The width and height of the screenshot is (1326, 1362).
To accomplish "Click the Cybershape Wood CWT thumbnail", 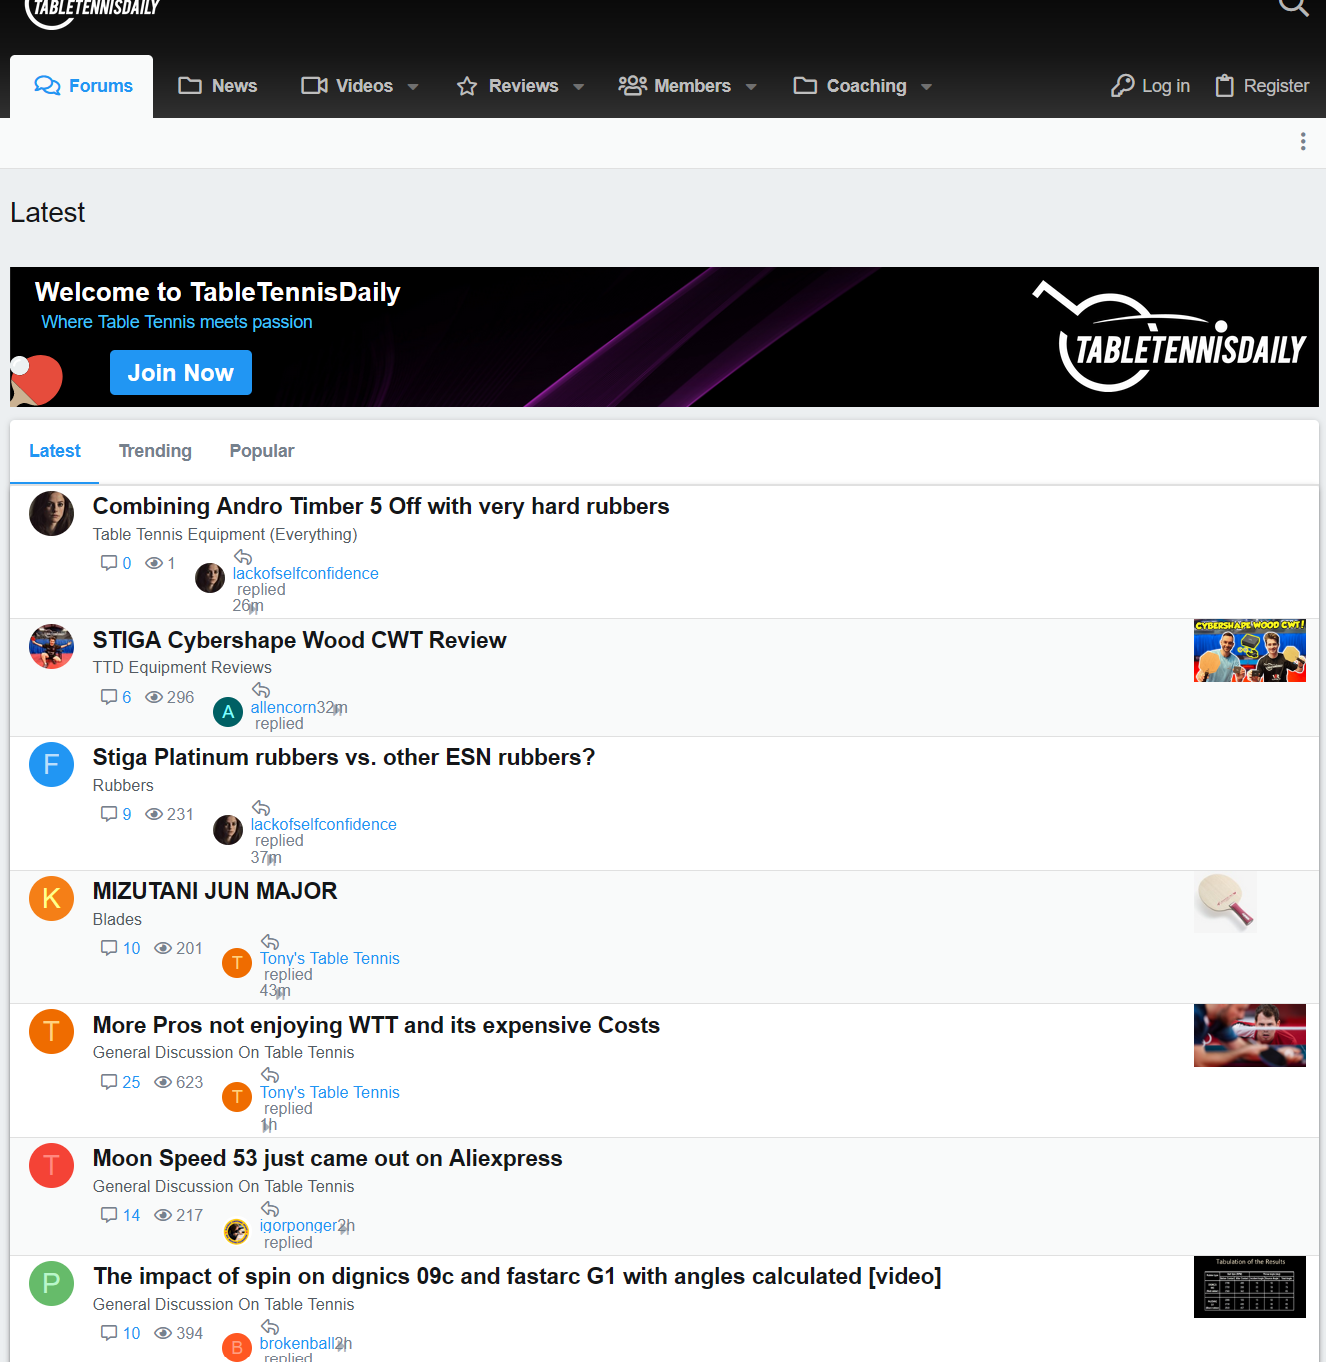I will click(x=1250, y=650).
